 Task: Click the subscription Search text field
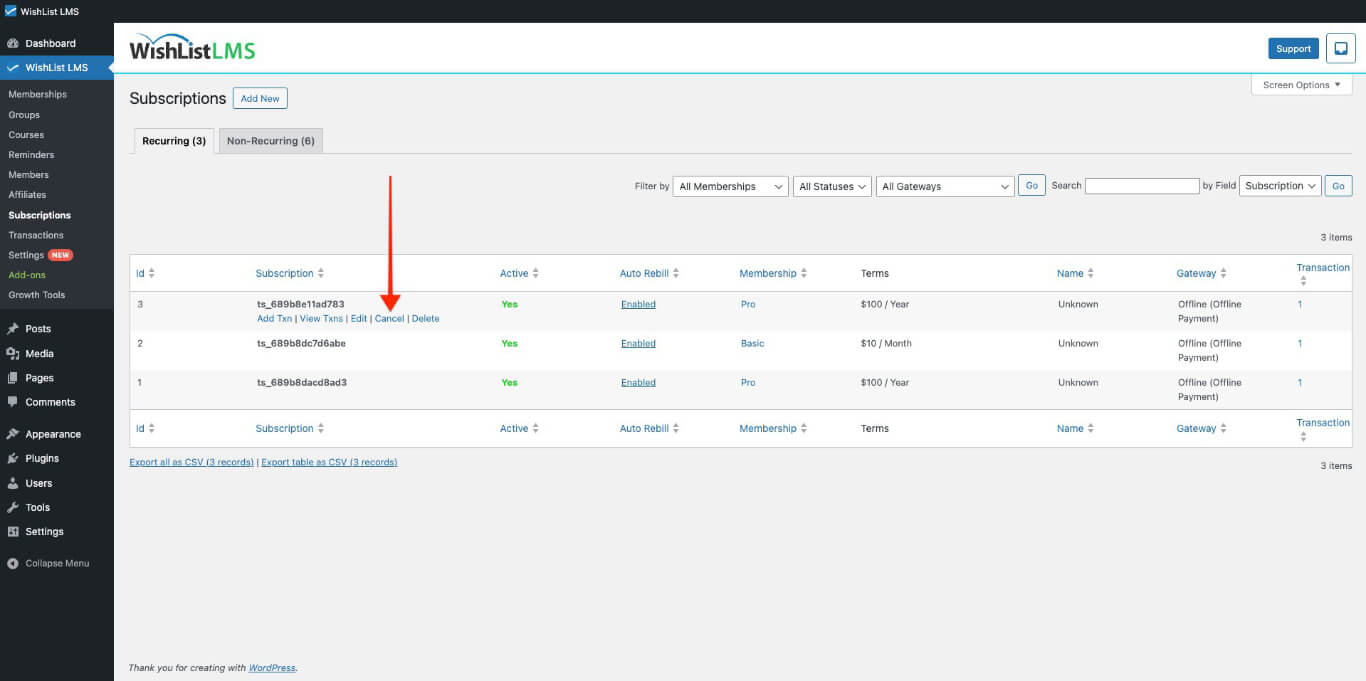point(1141,186)
